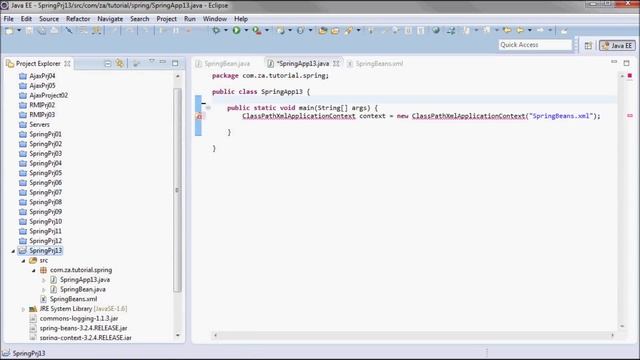Select the AjaxPrj04 project

[42, 76]
